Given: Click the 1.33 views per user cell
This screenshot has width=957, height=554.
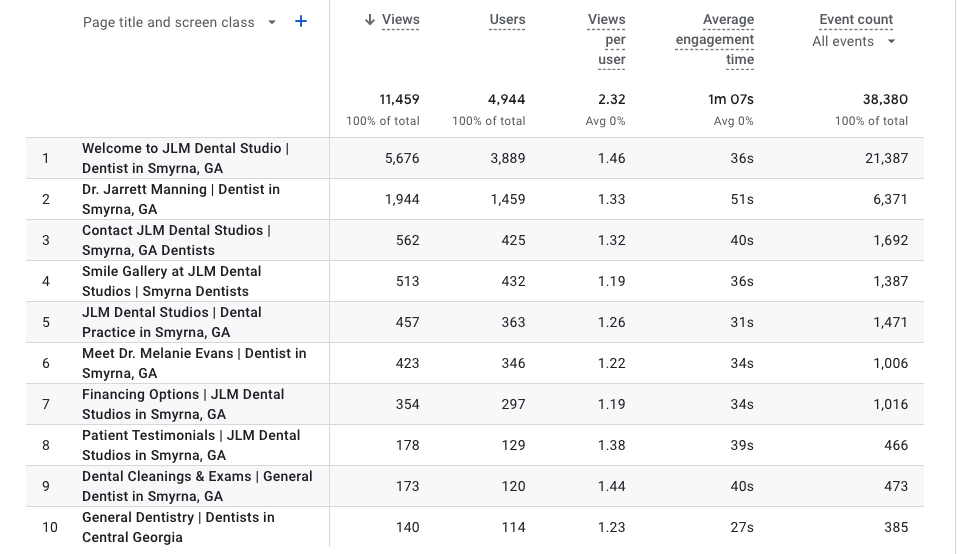Looking at the screenshot, I should [612, 199].
